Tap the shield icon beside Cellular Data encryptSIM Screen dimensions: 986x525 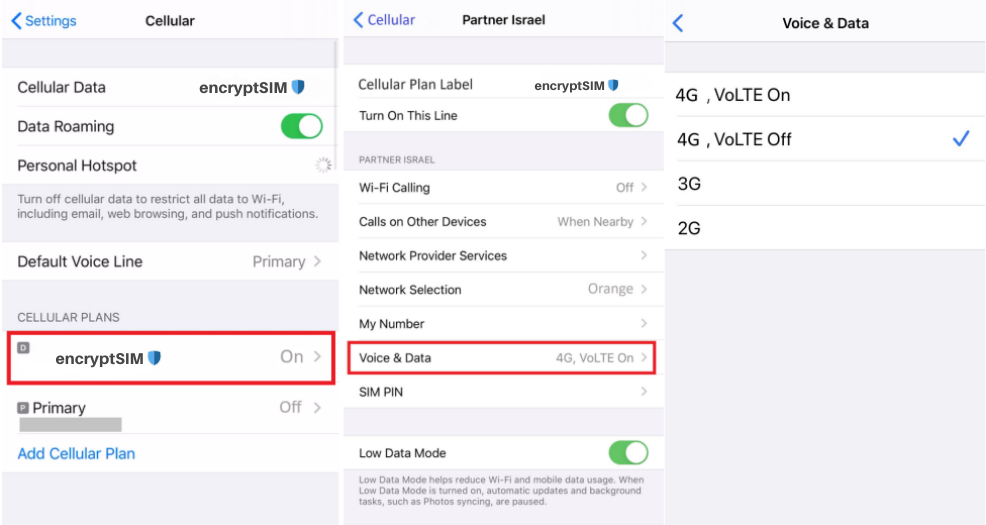[298, 87]
